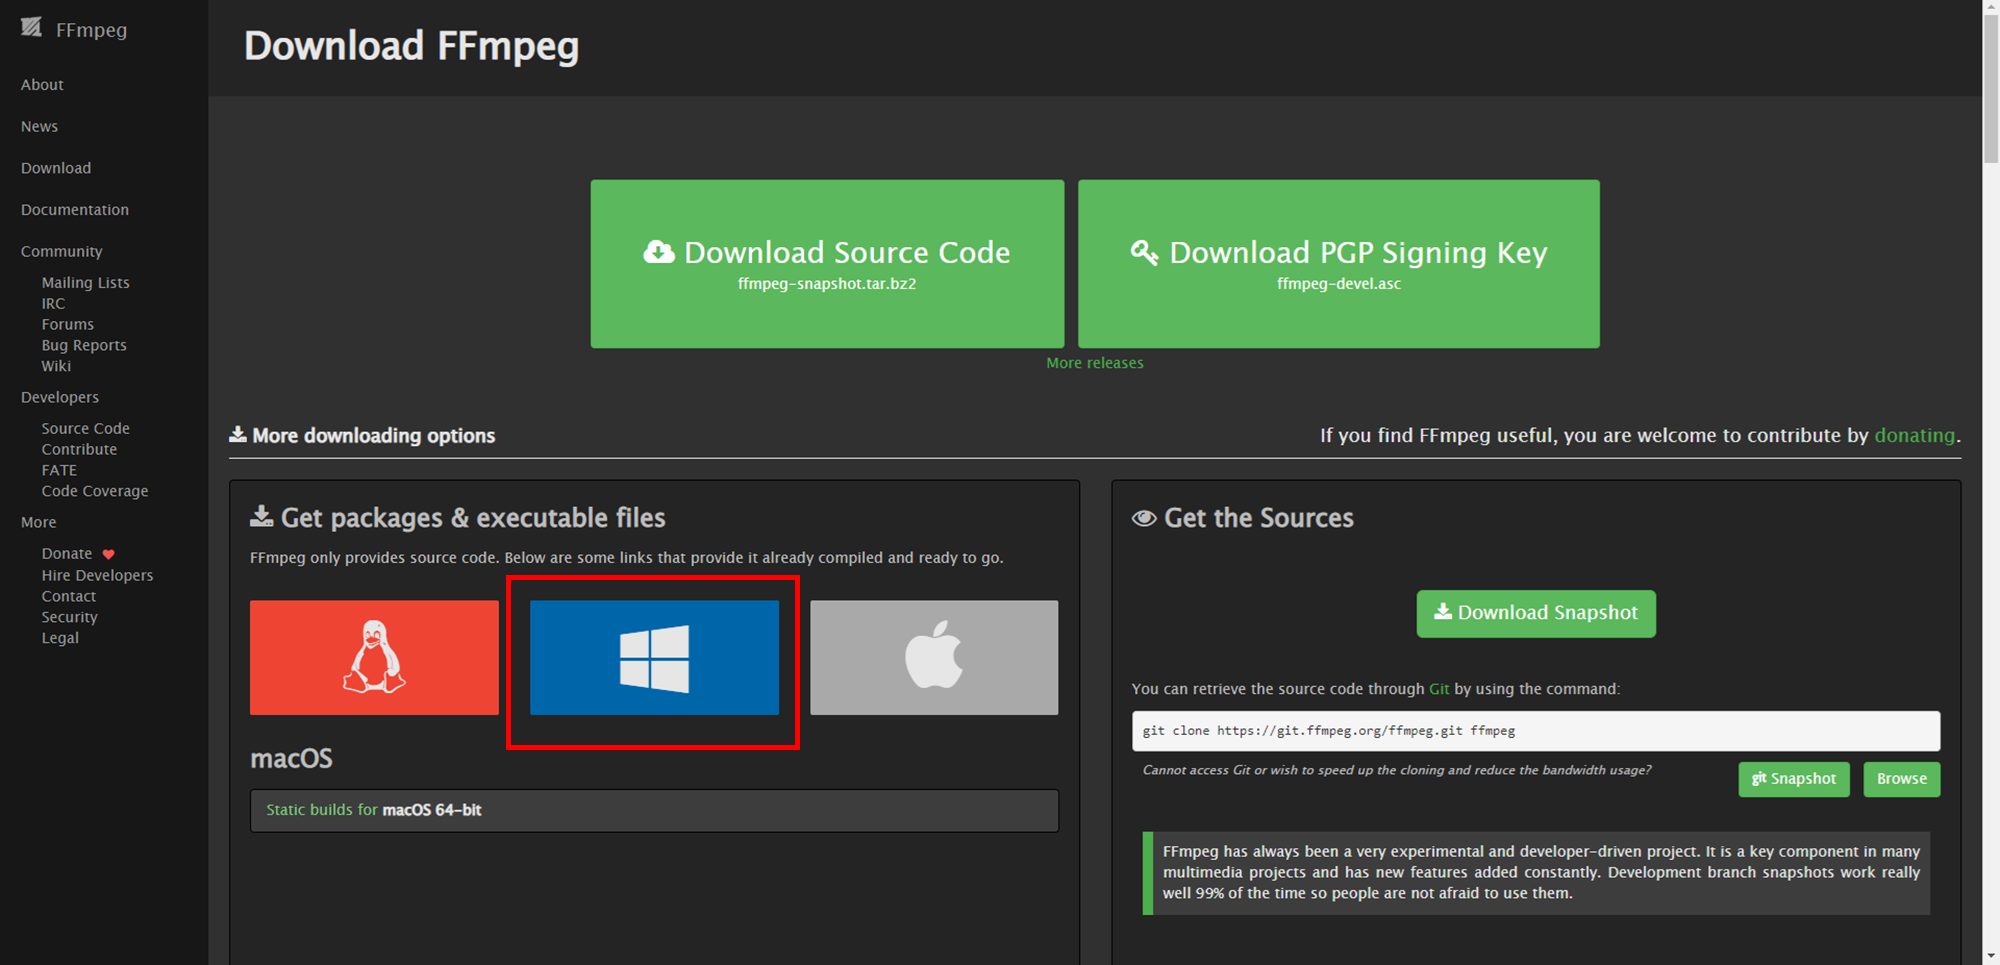Open Bug Reports under Community
The width and height of the screenshot is (2000, 965).
84,345
